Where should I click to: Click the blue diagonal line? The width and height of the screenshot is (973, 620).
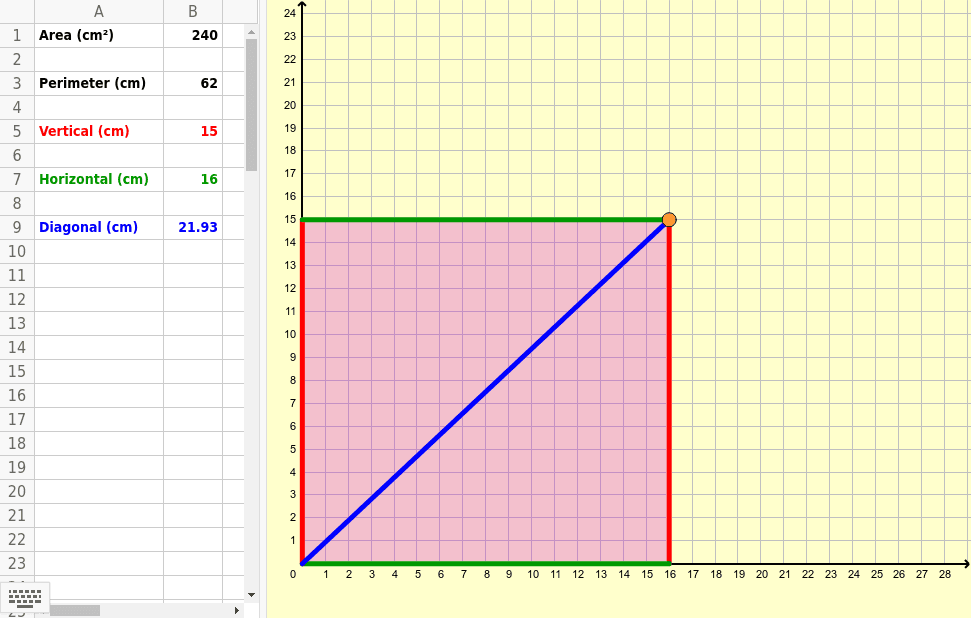click(485, 392)
